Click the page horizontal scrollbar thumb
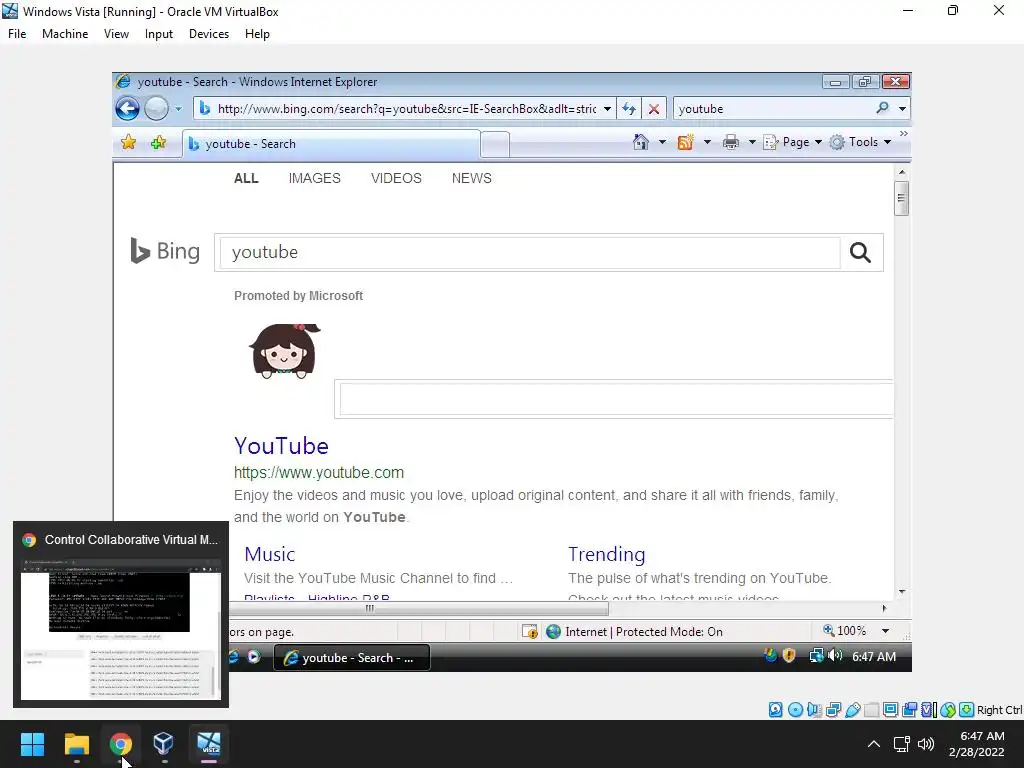 (418, 609)
